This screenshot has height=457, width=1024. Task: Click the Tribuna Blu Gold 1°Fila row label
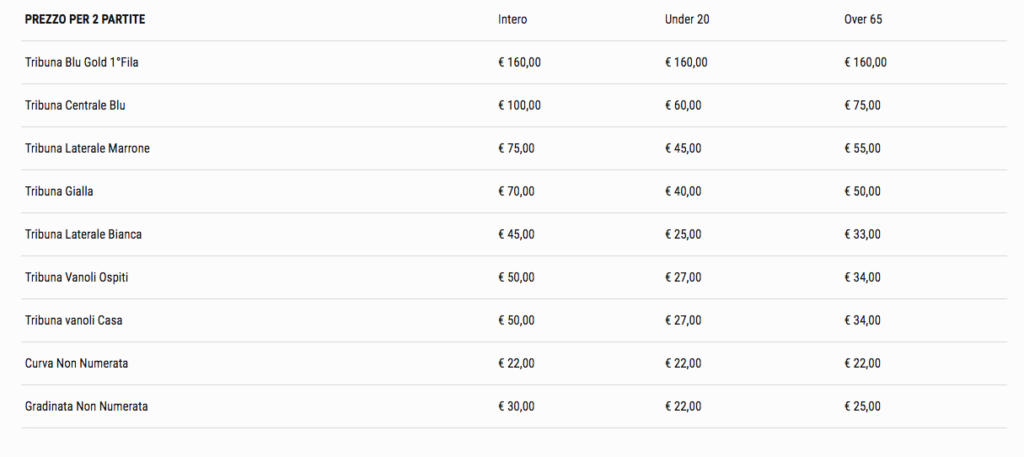(x=82, y=63)
